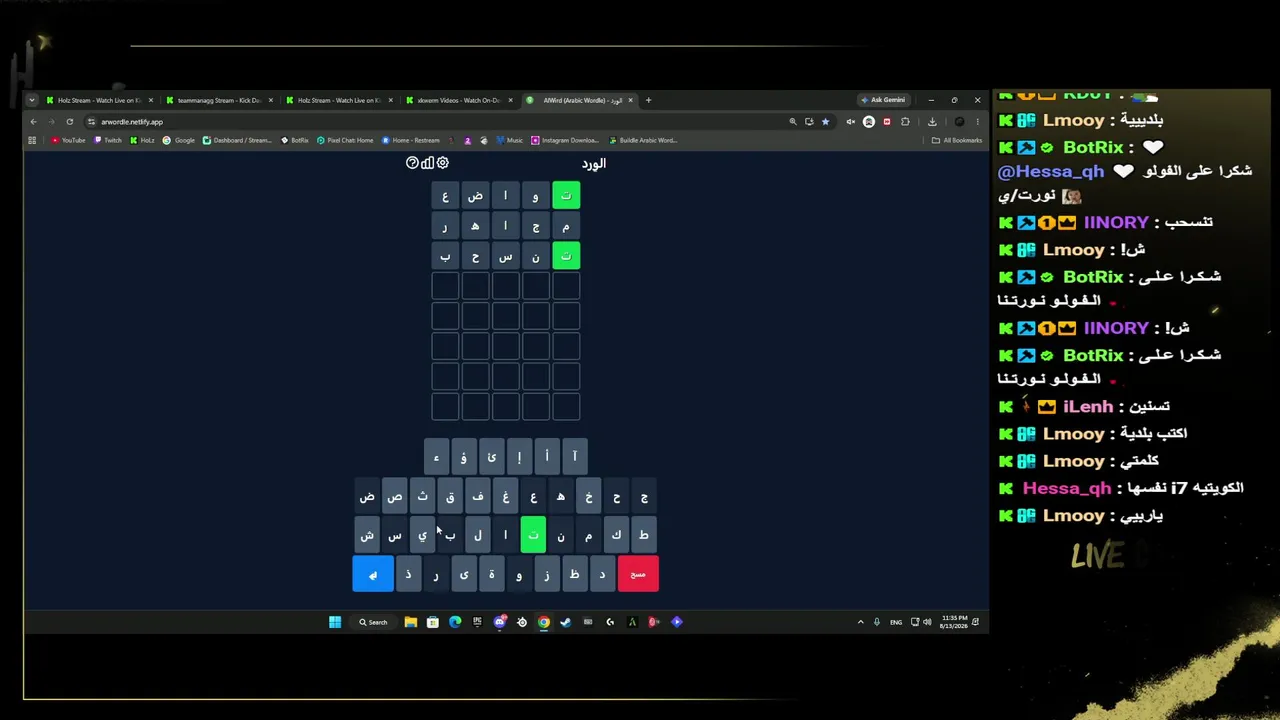
Task: Click the taskbar Search box
Action: tap(373, 622)
